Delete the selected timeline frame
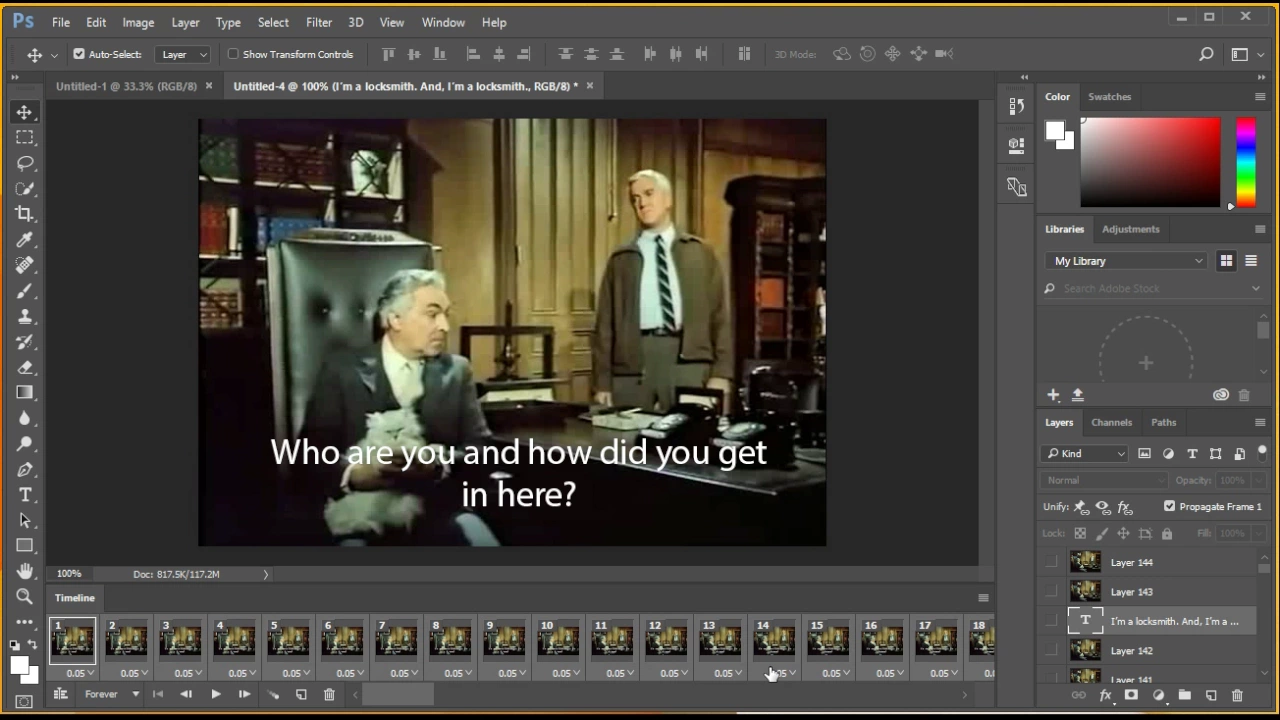This screenshot has width=1280, height=720. pyautogui.click(x=329, y=694)
